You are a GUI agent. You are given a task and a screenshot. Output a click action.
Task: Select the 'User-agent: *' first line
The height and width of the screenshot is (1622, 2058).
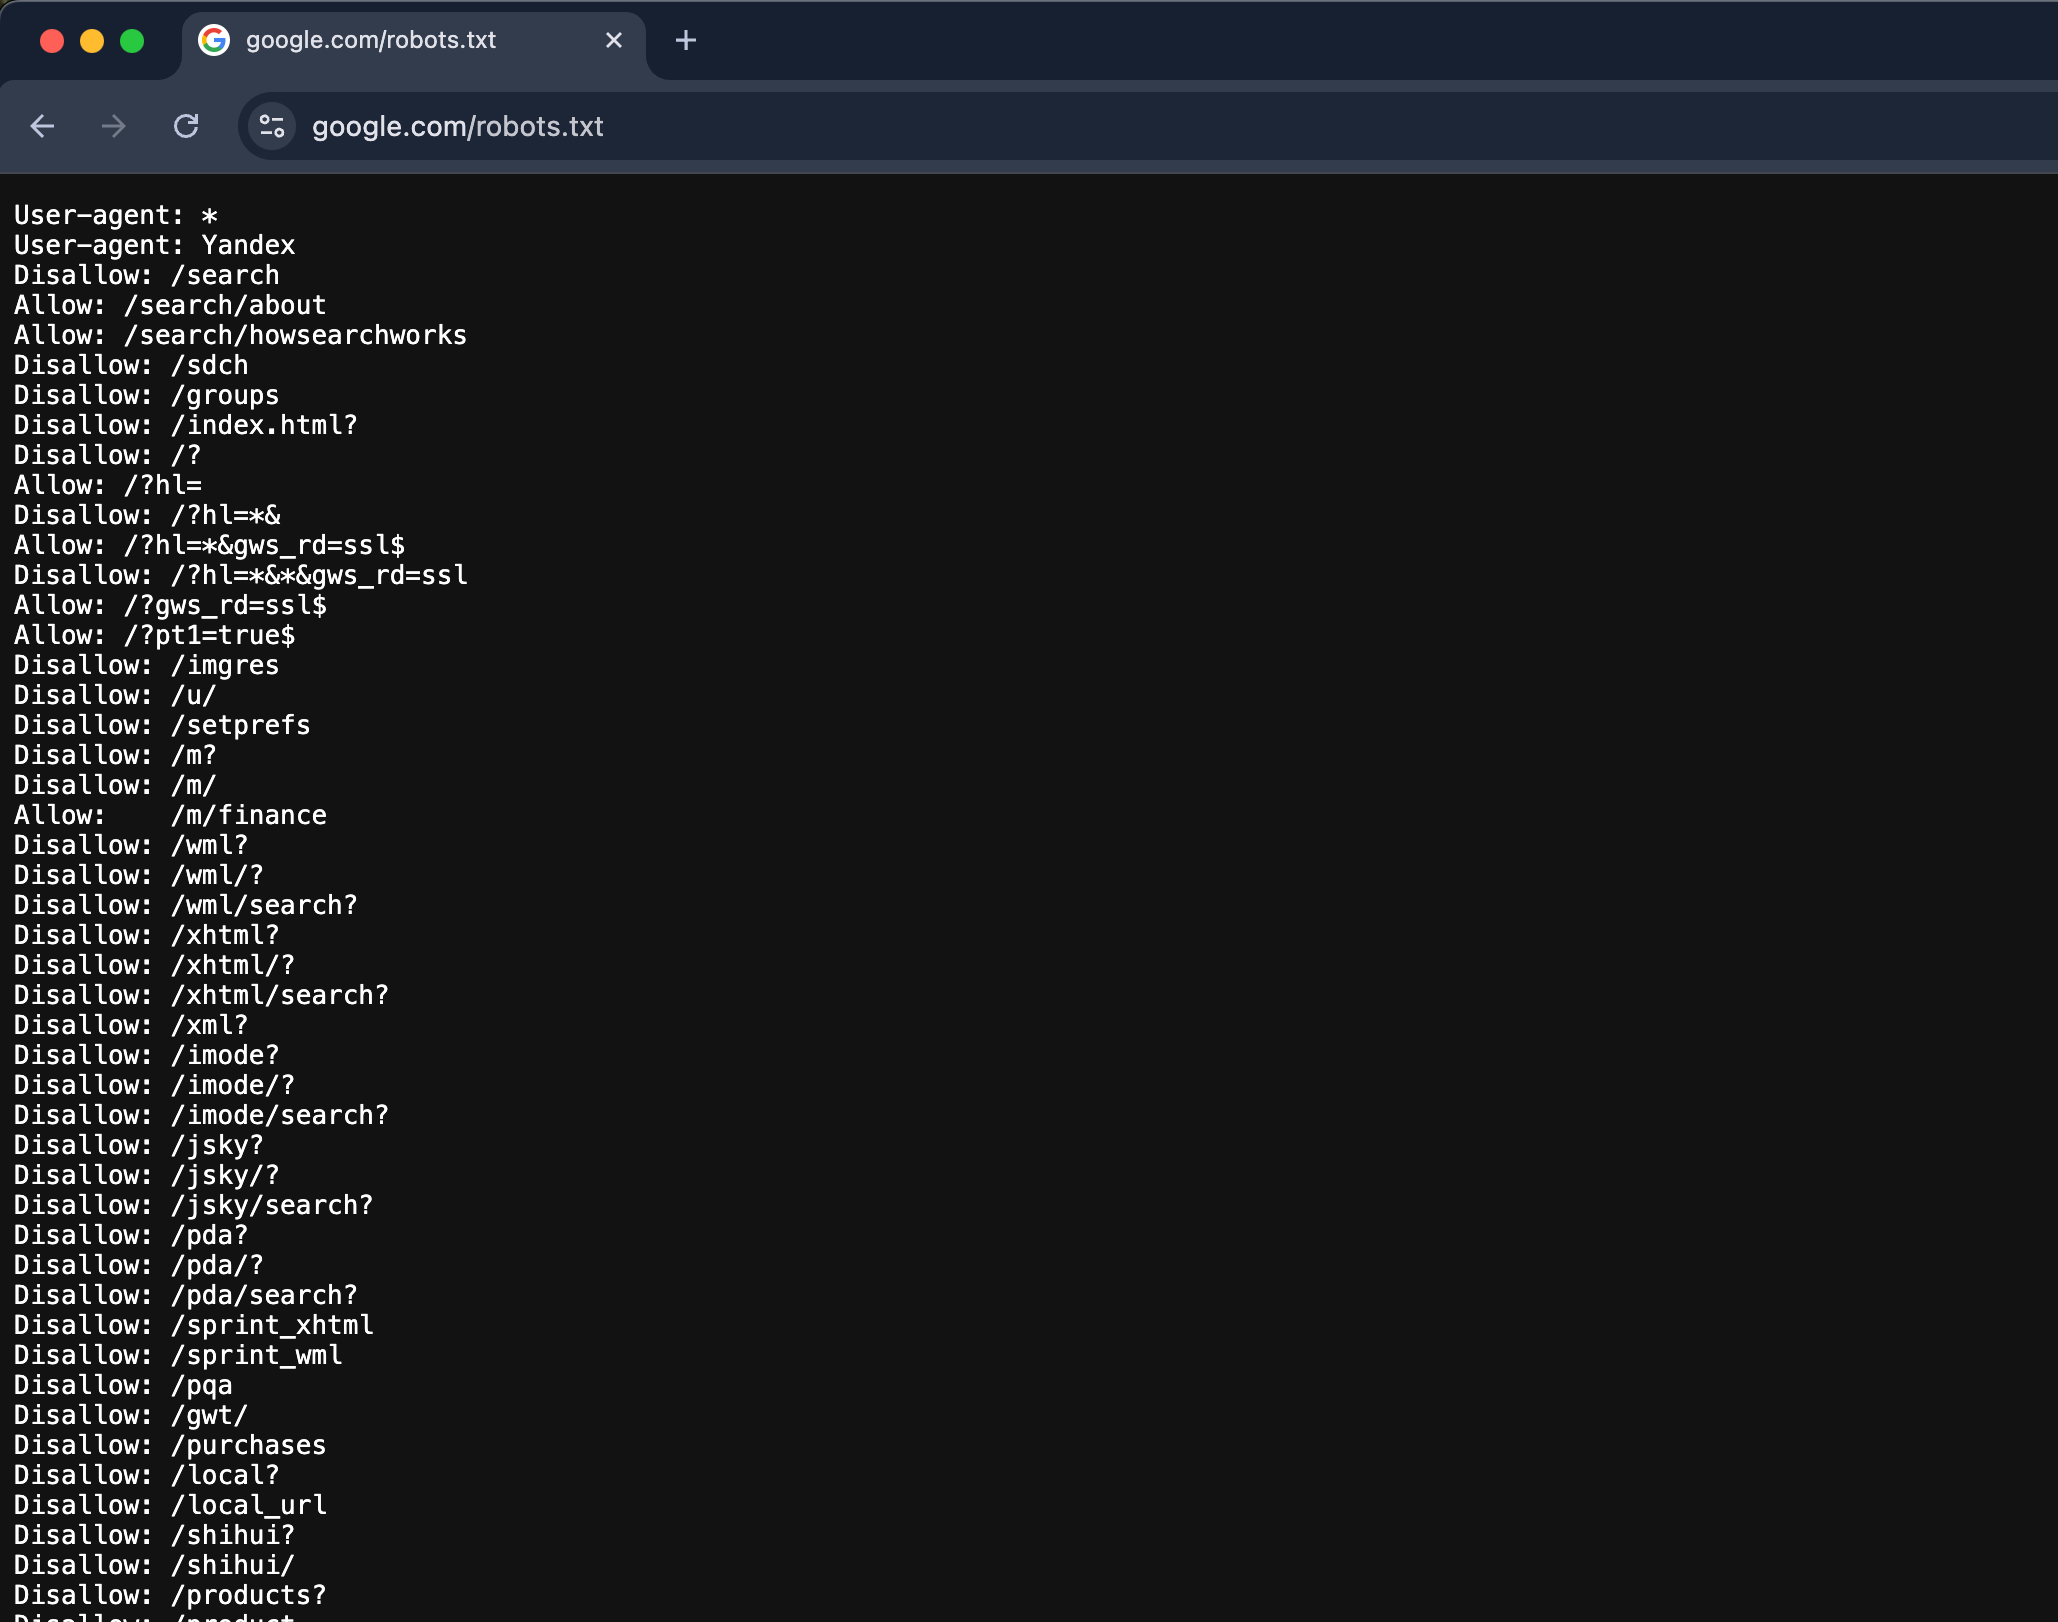click(115, 215)
